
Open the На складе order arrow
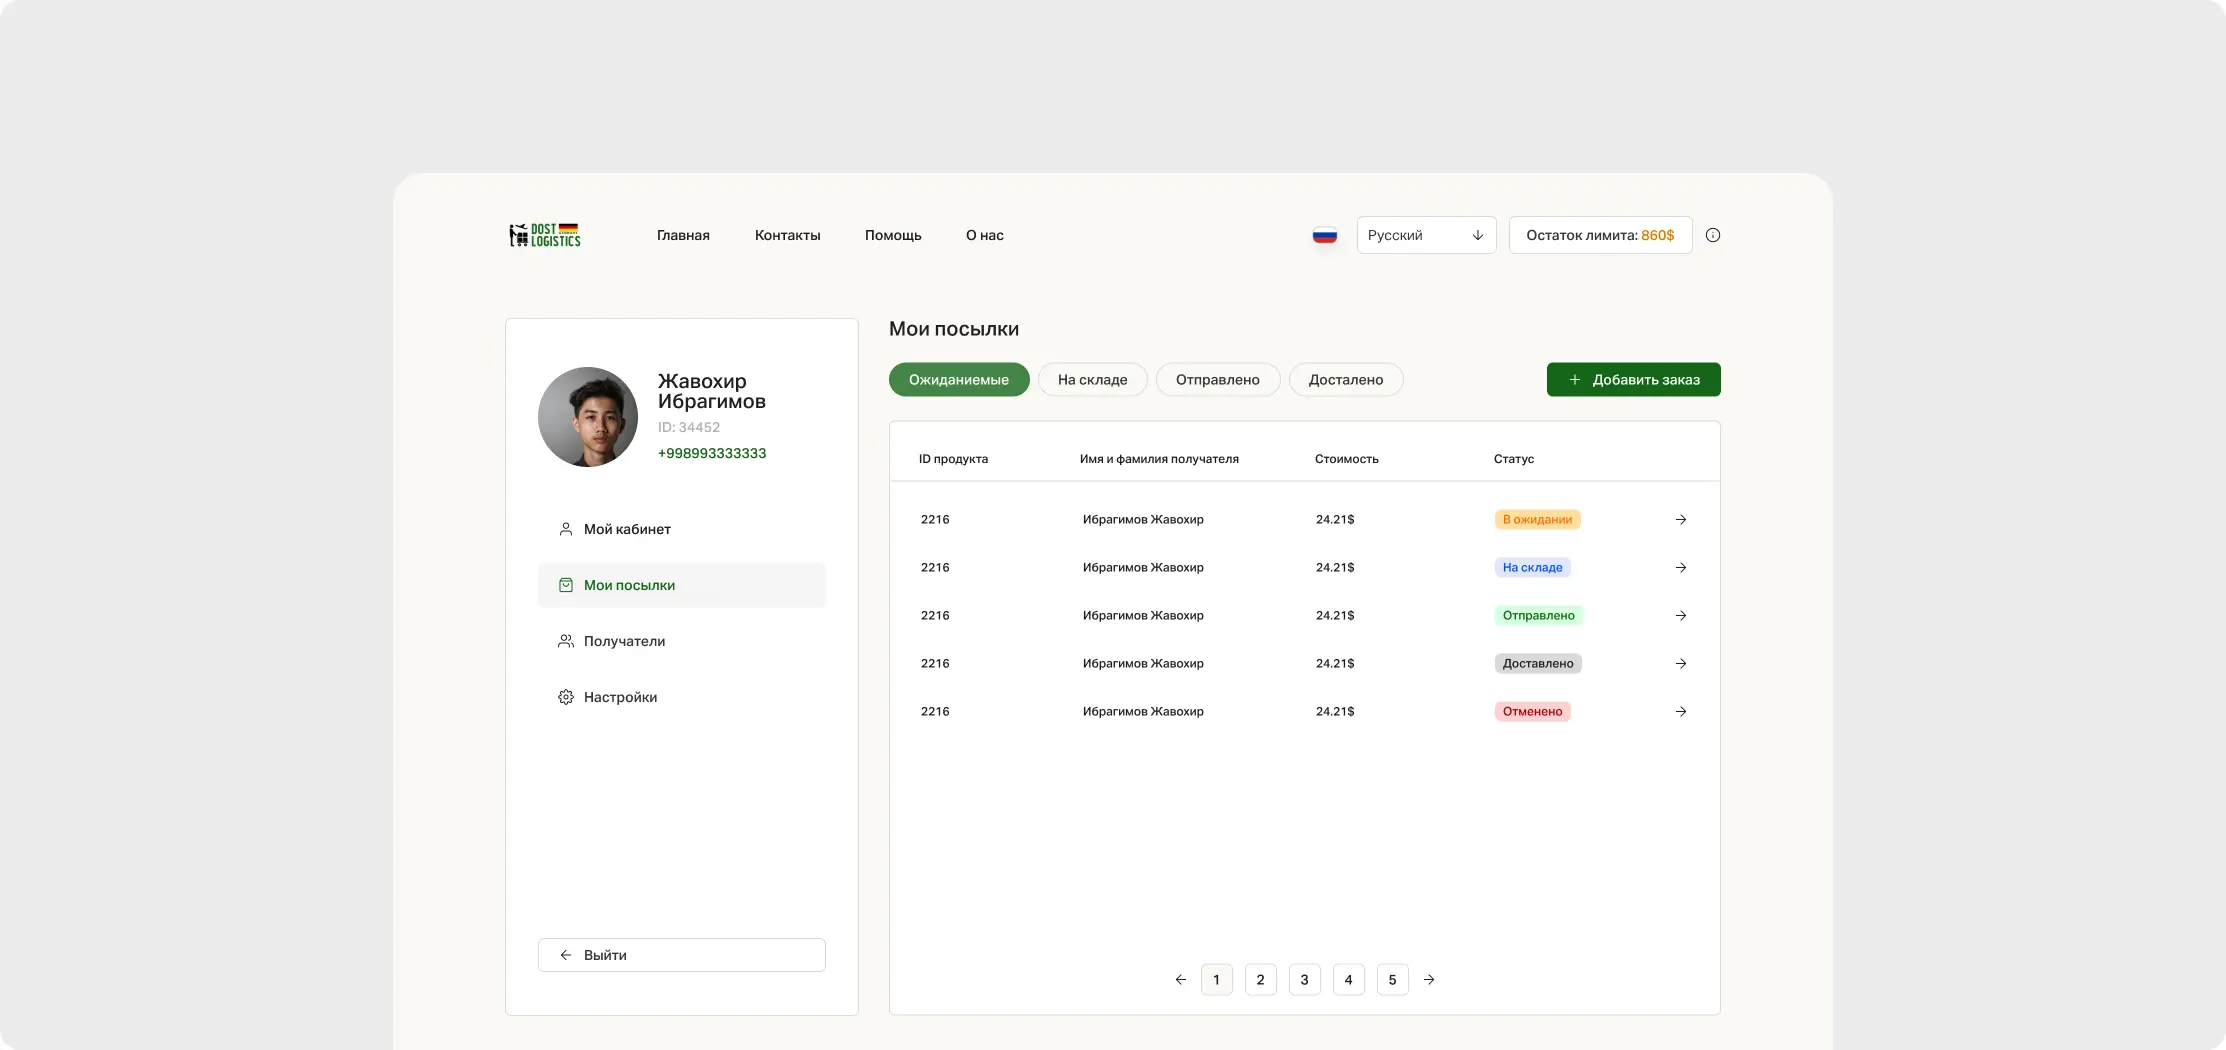tap(1681, 568)
